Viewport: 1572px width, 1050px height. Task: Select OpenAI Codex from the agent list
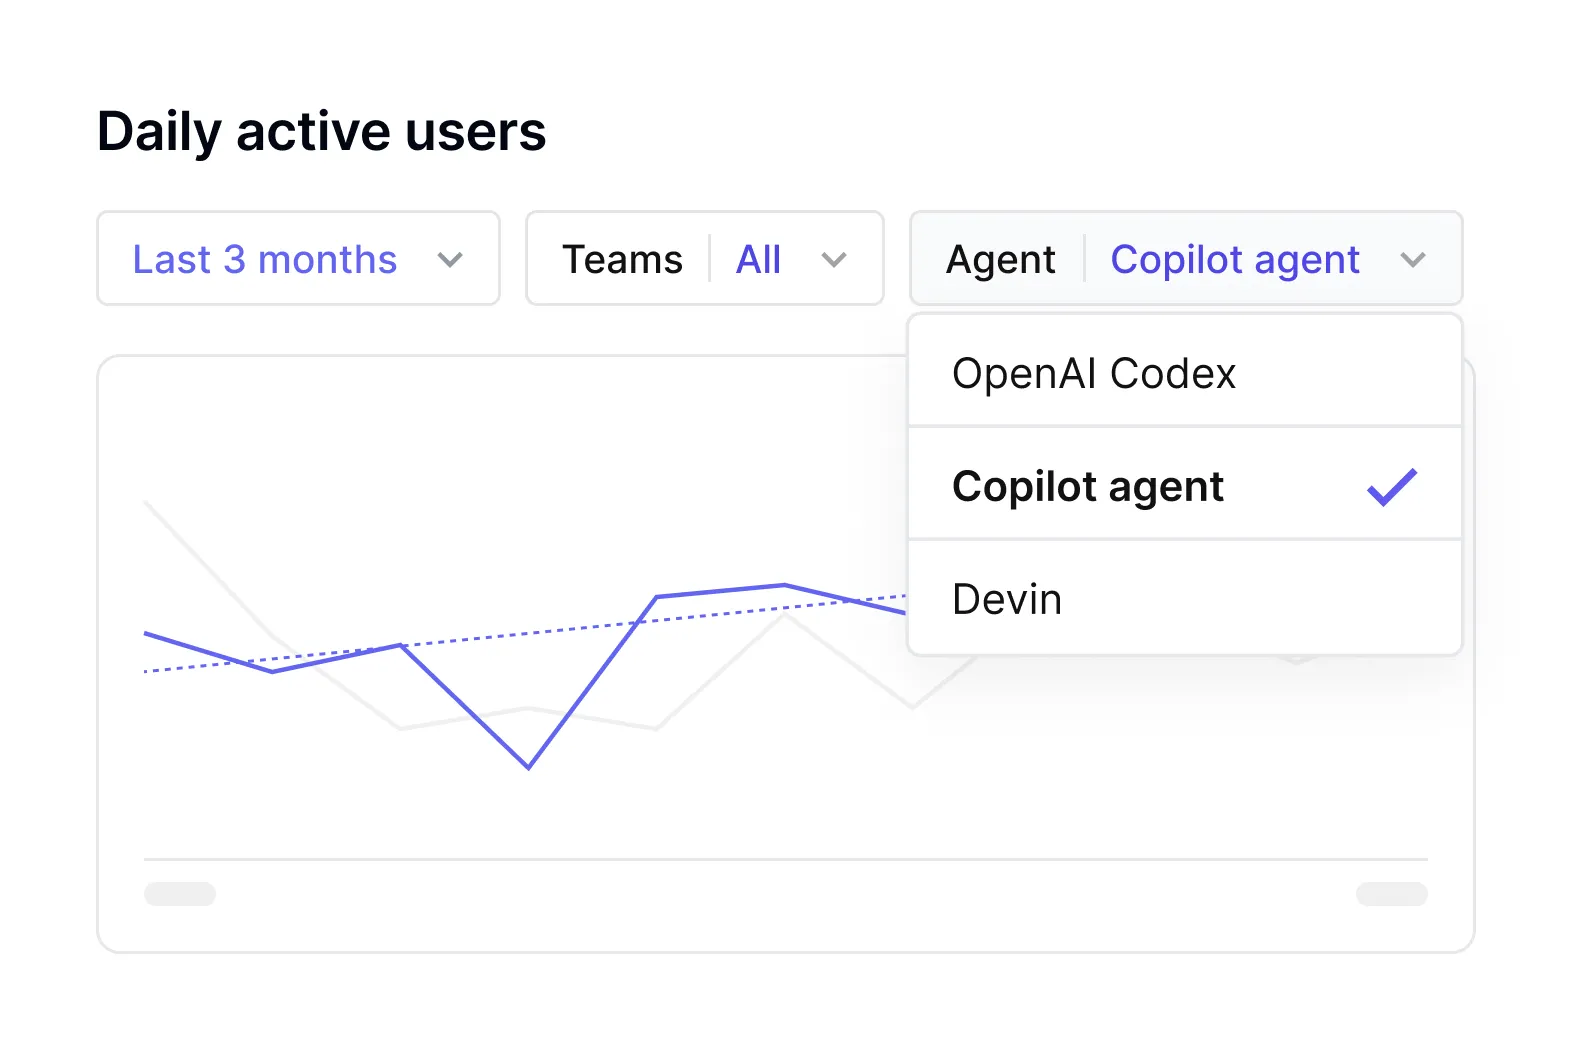[1185, 372]
